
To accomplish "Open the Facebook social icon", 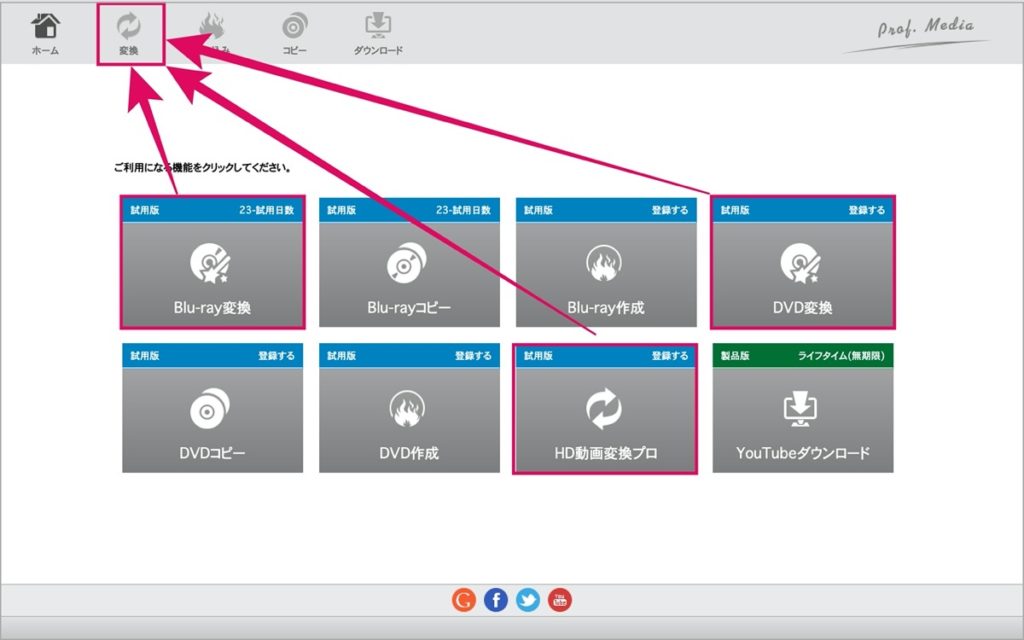I will click(496, 600).
